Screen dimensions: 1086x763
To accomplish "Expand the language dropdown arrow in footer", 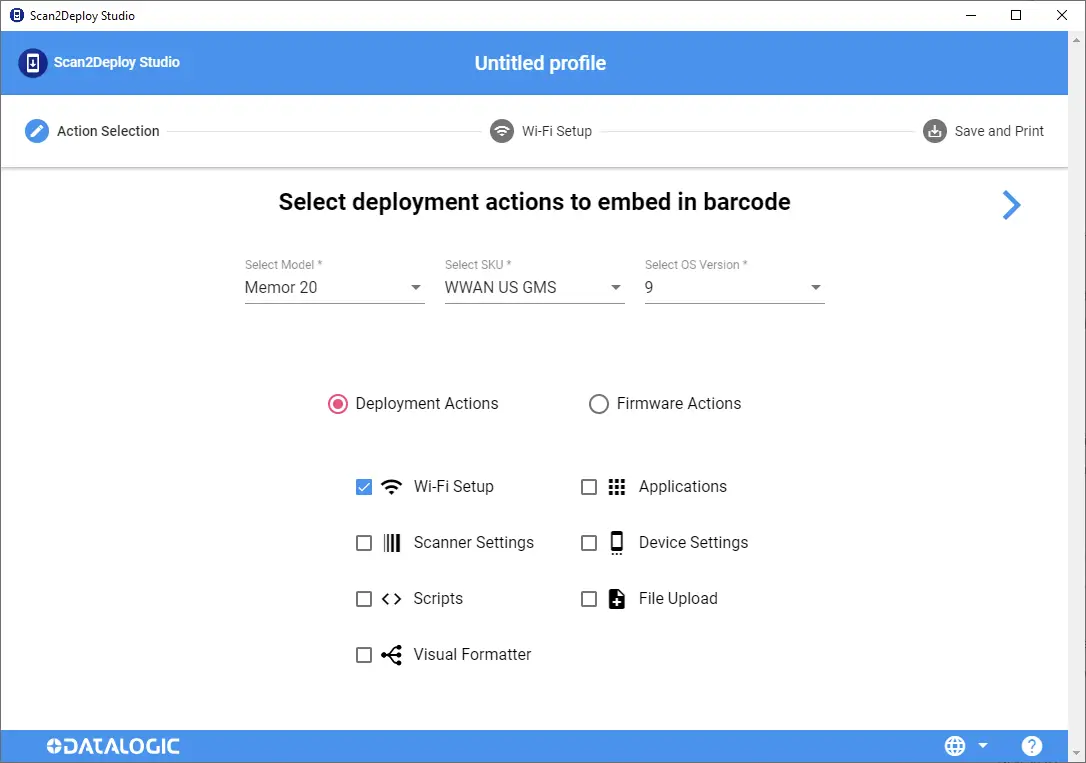I will 983,746.
